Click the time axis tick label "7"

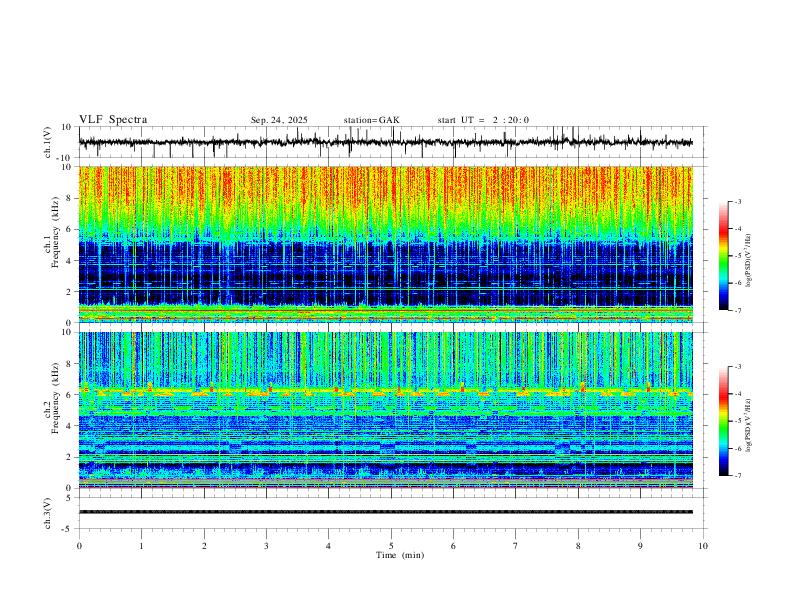pyautogui.click(x=516, y=546)
